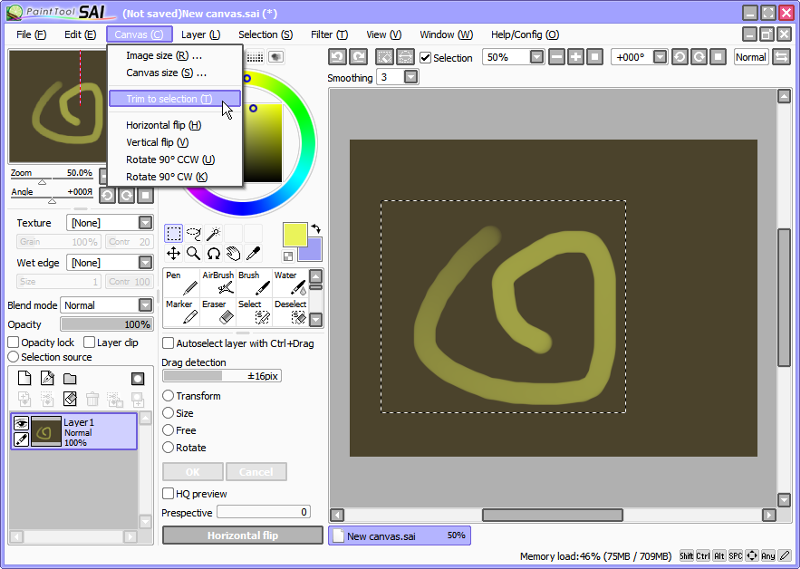Choose the Brush tool
Screen dimensions: 800x569
254,283
